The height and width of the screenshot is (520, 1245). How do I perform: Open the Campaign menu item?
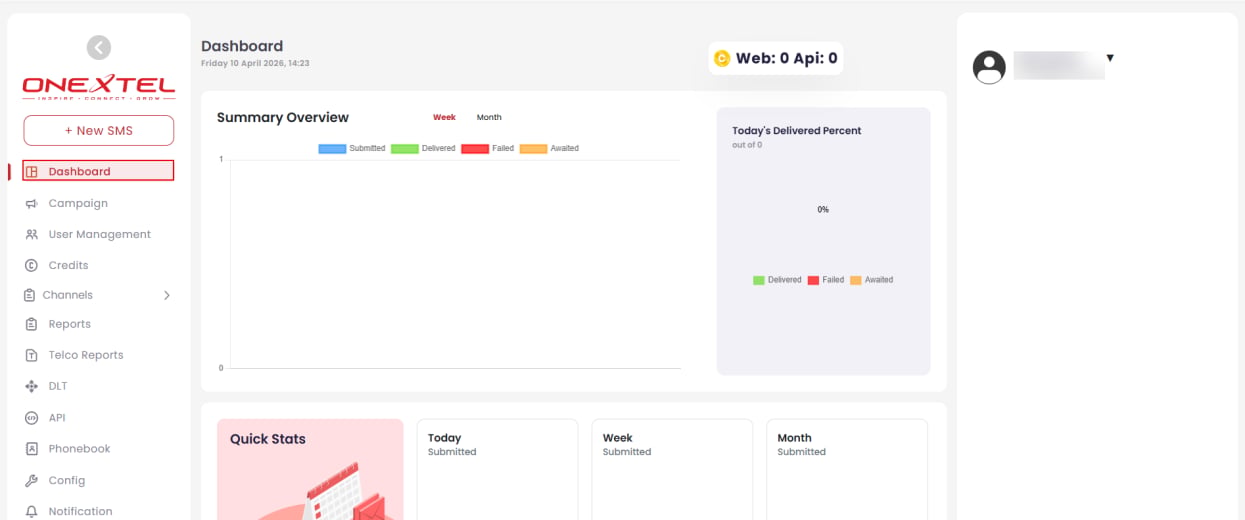[78, 203]
